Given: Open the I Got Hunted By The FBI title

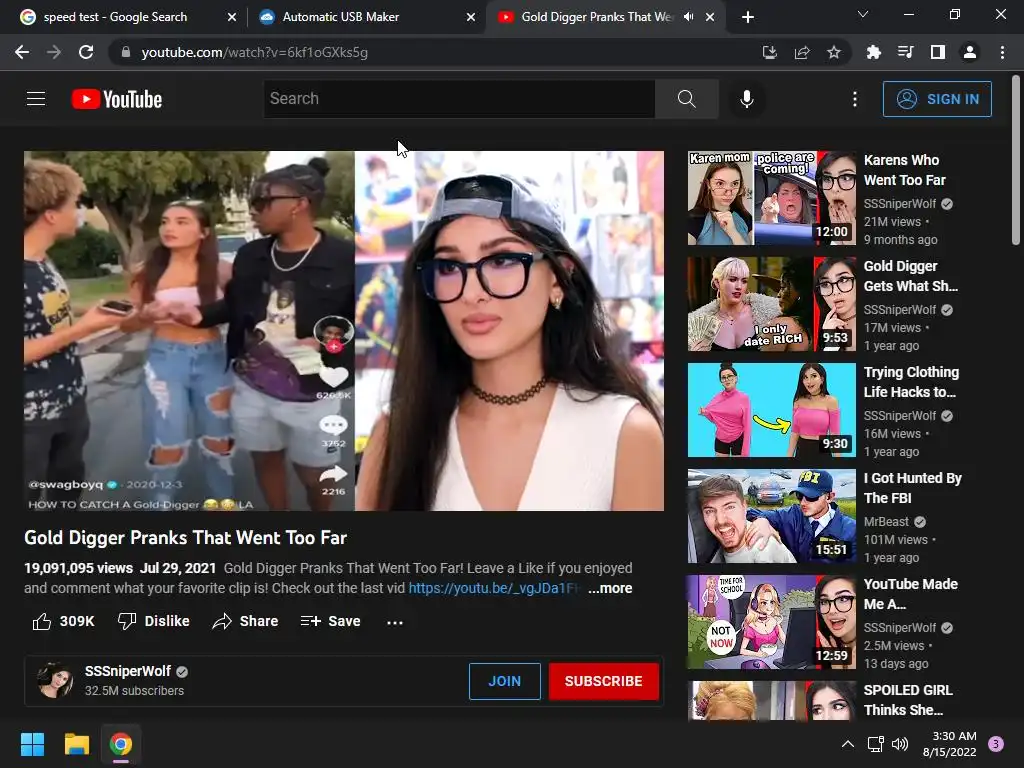Looking at the screenshot, I should coord(912,488).
